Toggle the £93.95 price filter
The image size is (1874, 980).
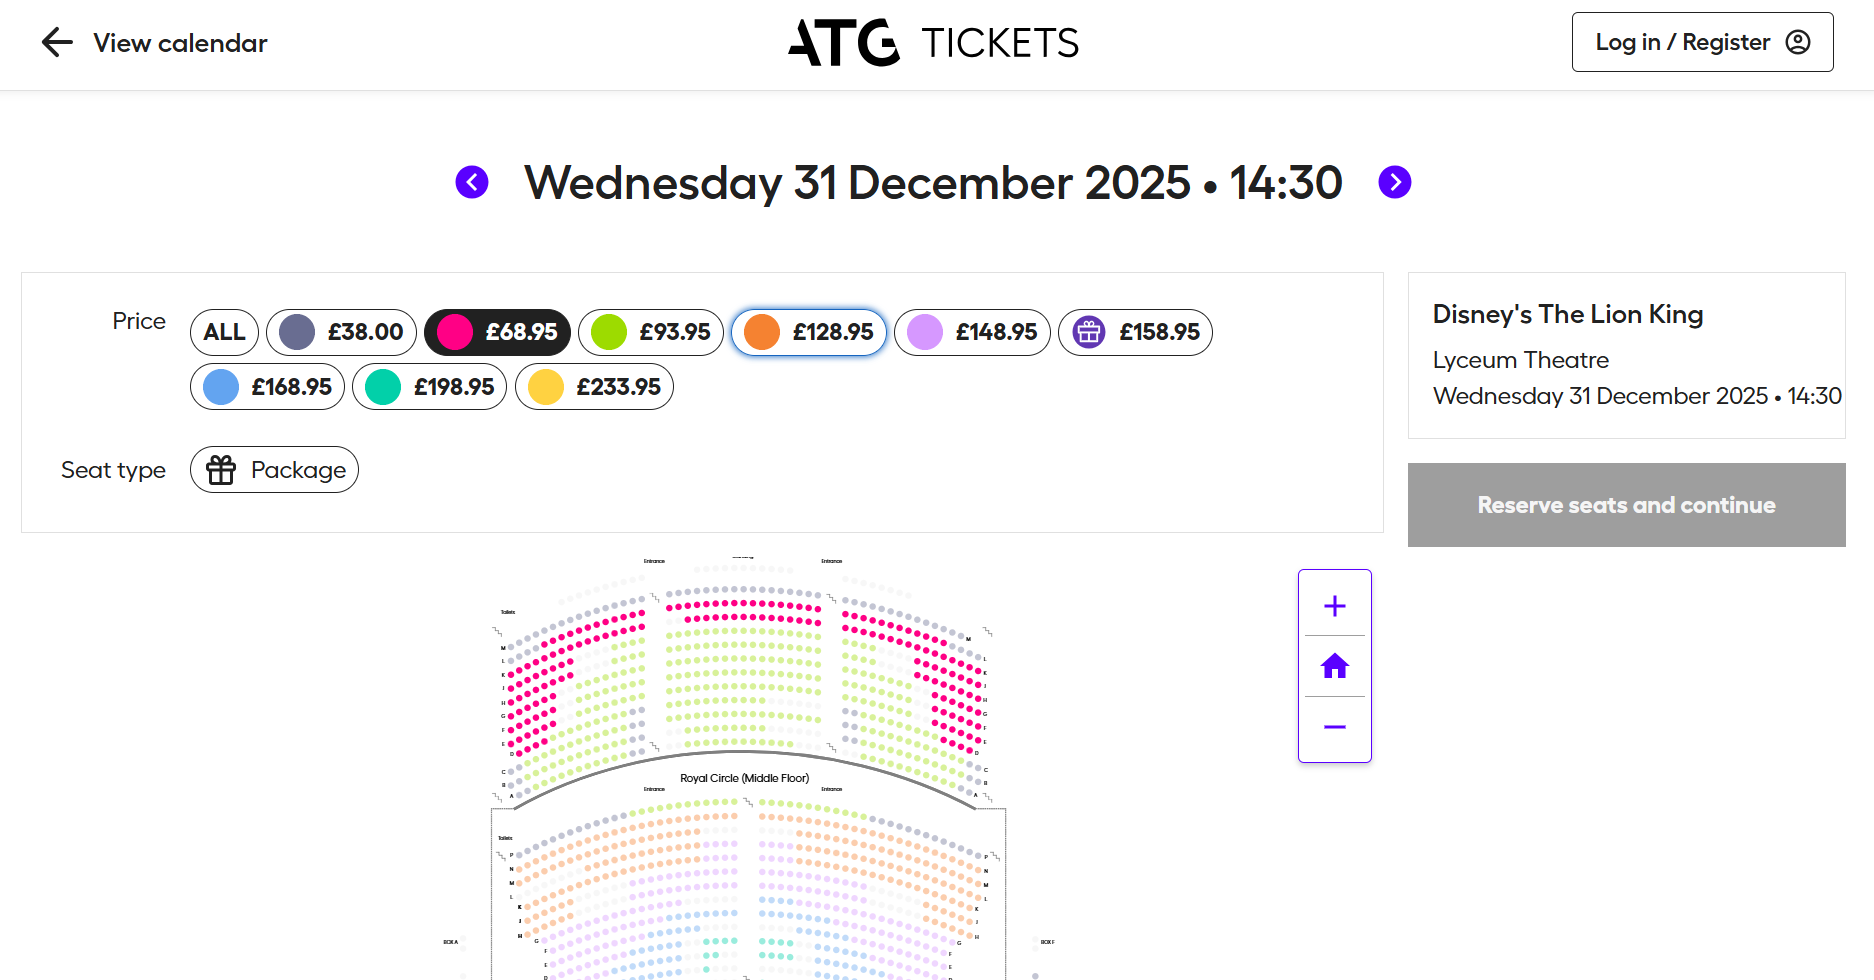pos(651,332)
